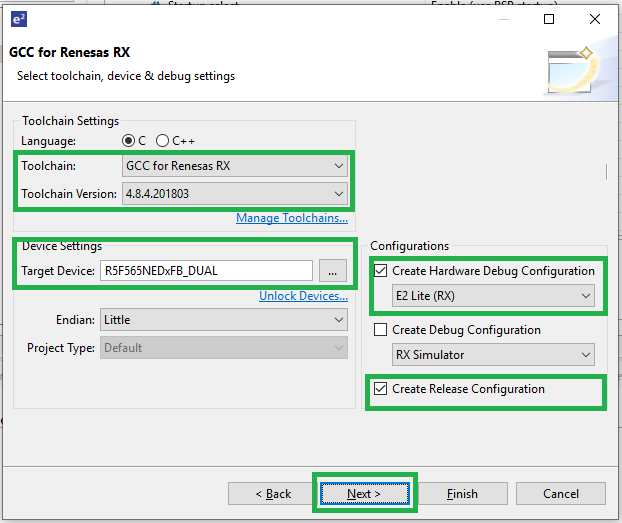Open the Toolchain dropdown (GCC for Renesas RX)
This screenshot has width=622, height=523.
235,165
